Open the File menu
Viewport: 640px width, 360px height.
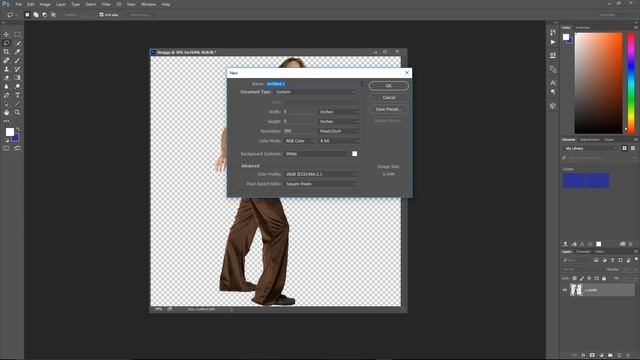tap(18, 4)
